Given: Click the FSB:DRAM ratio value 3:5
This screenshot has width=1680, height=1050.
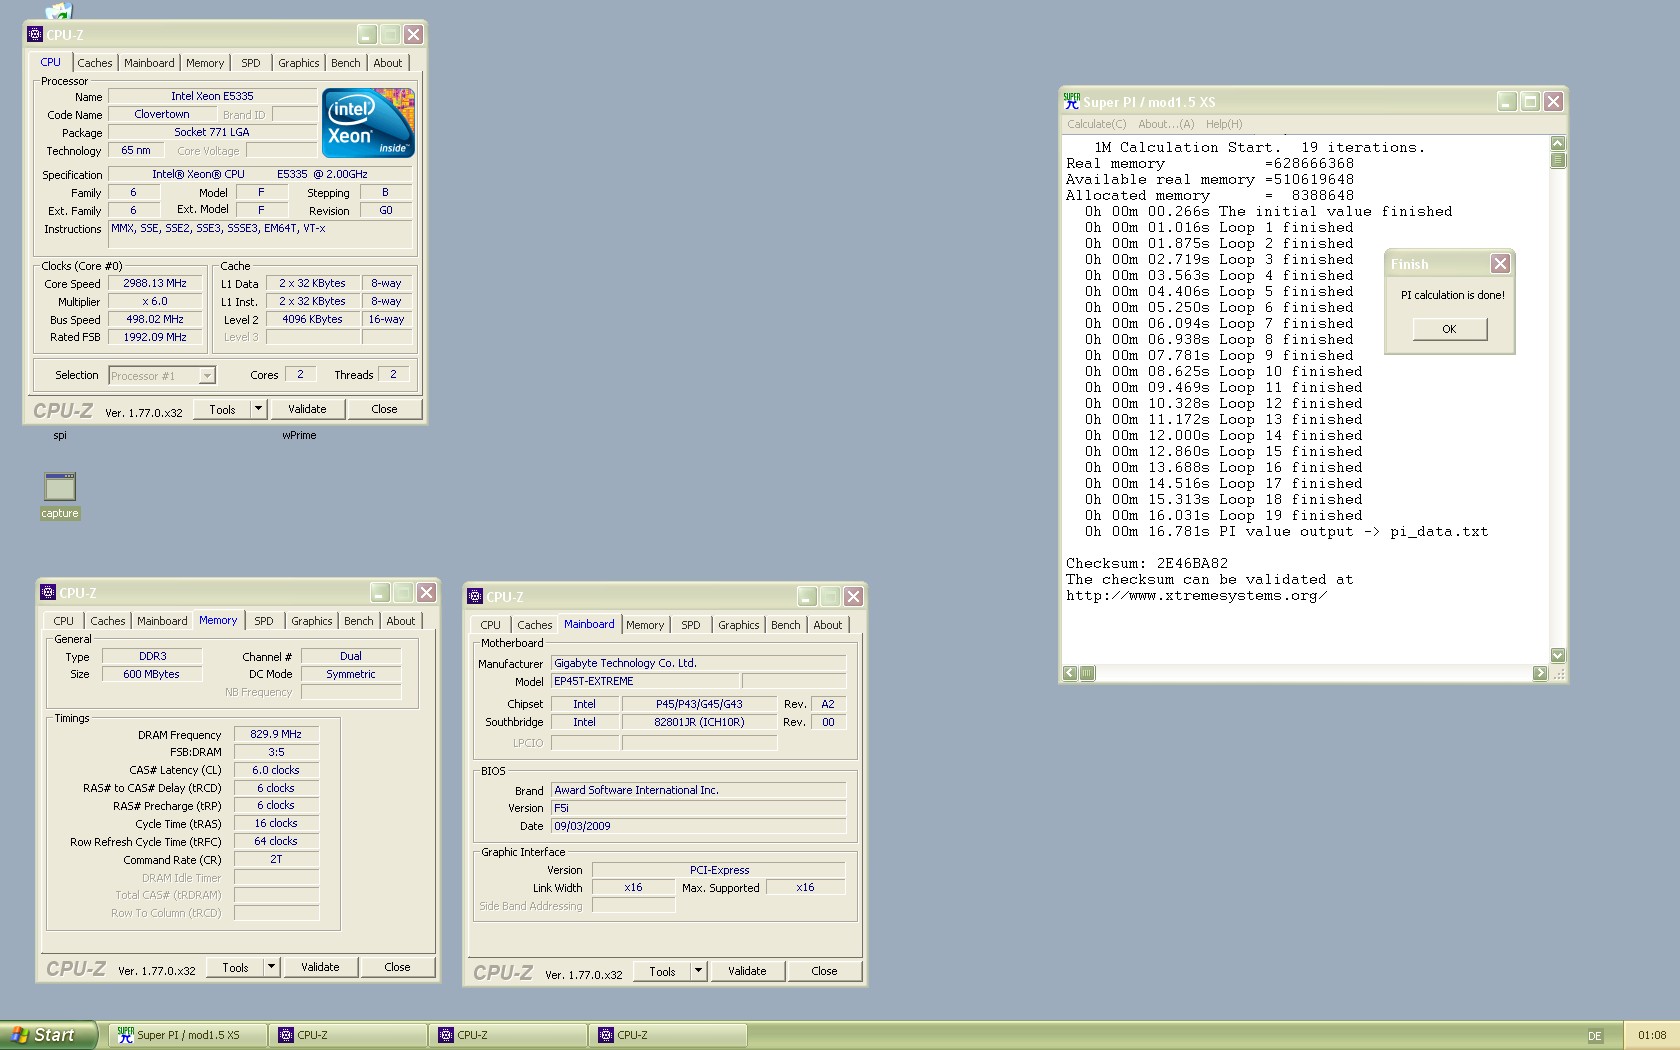Looking at the screenshot, I should [276, 752].
